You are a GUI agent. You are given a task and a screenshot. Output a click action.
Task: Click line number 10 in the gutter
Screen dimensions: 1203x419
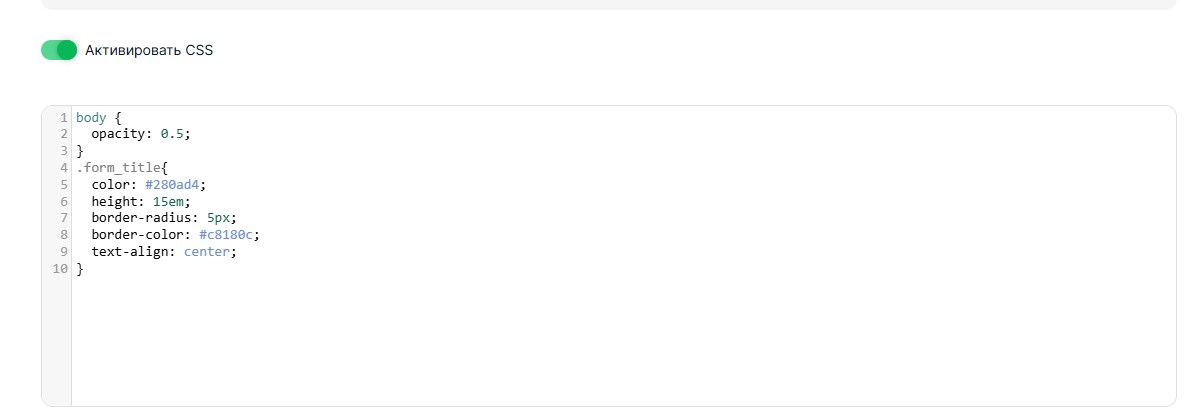tap(60, 270)
